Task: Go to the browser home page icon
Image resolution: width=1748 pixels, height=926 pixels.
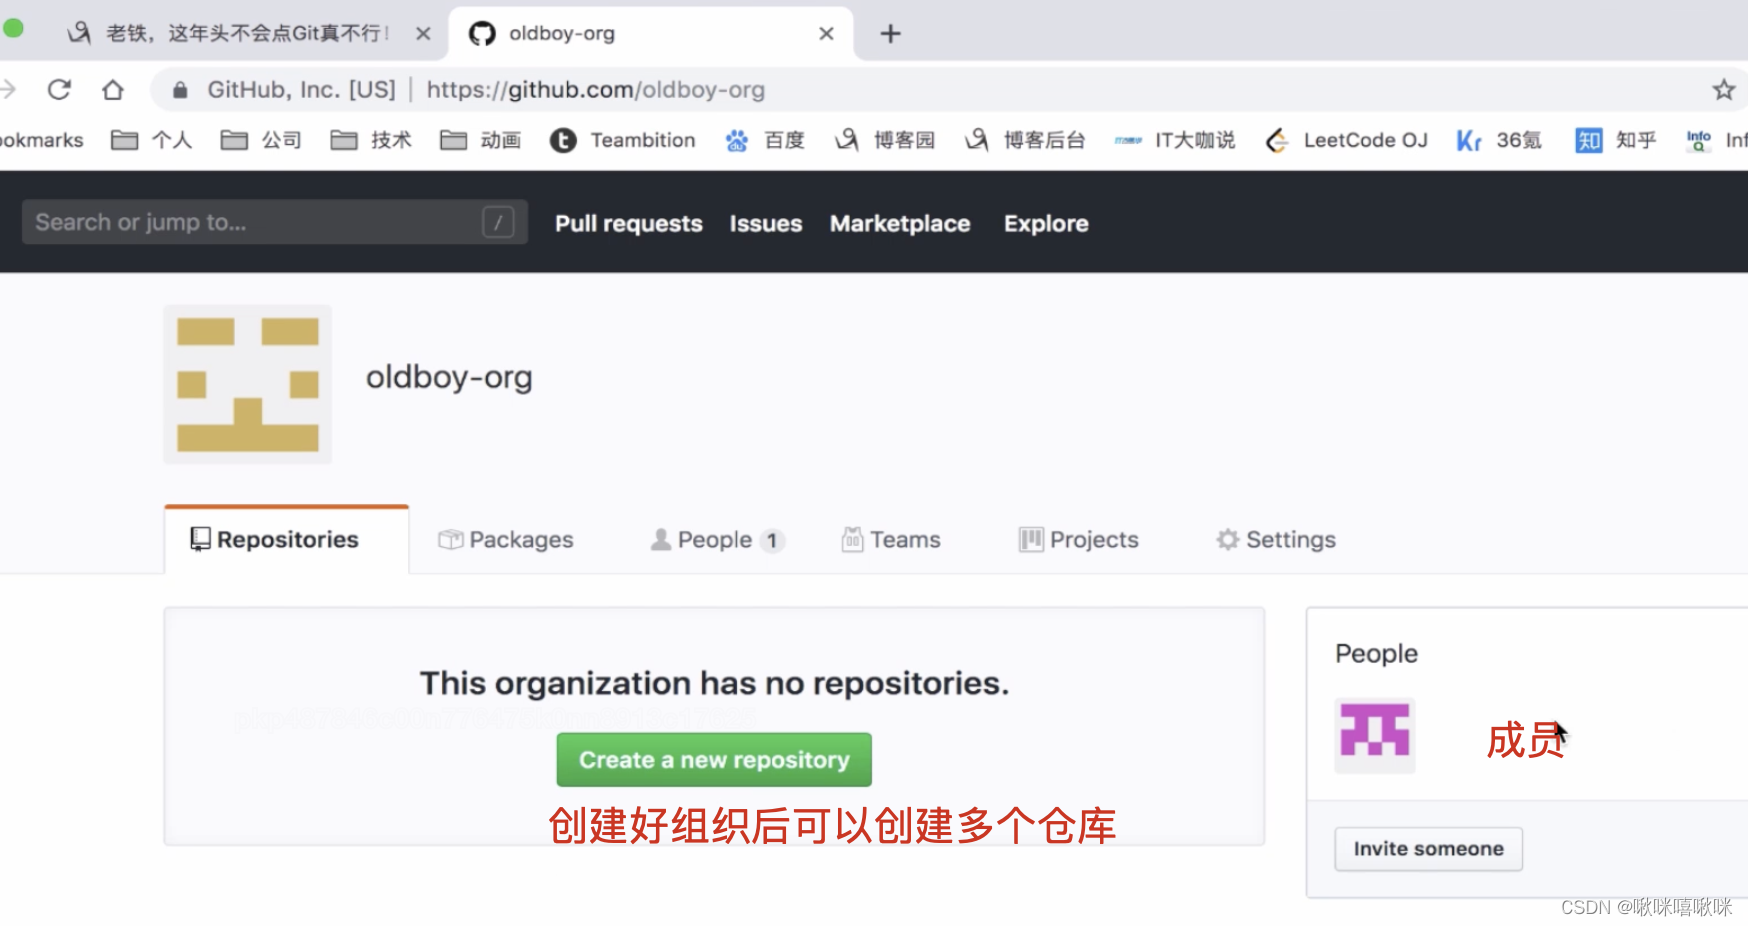Action: pos(113,90)
